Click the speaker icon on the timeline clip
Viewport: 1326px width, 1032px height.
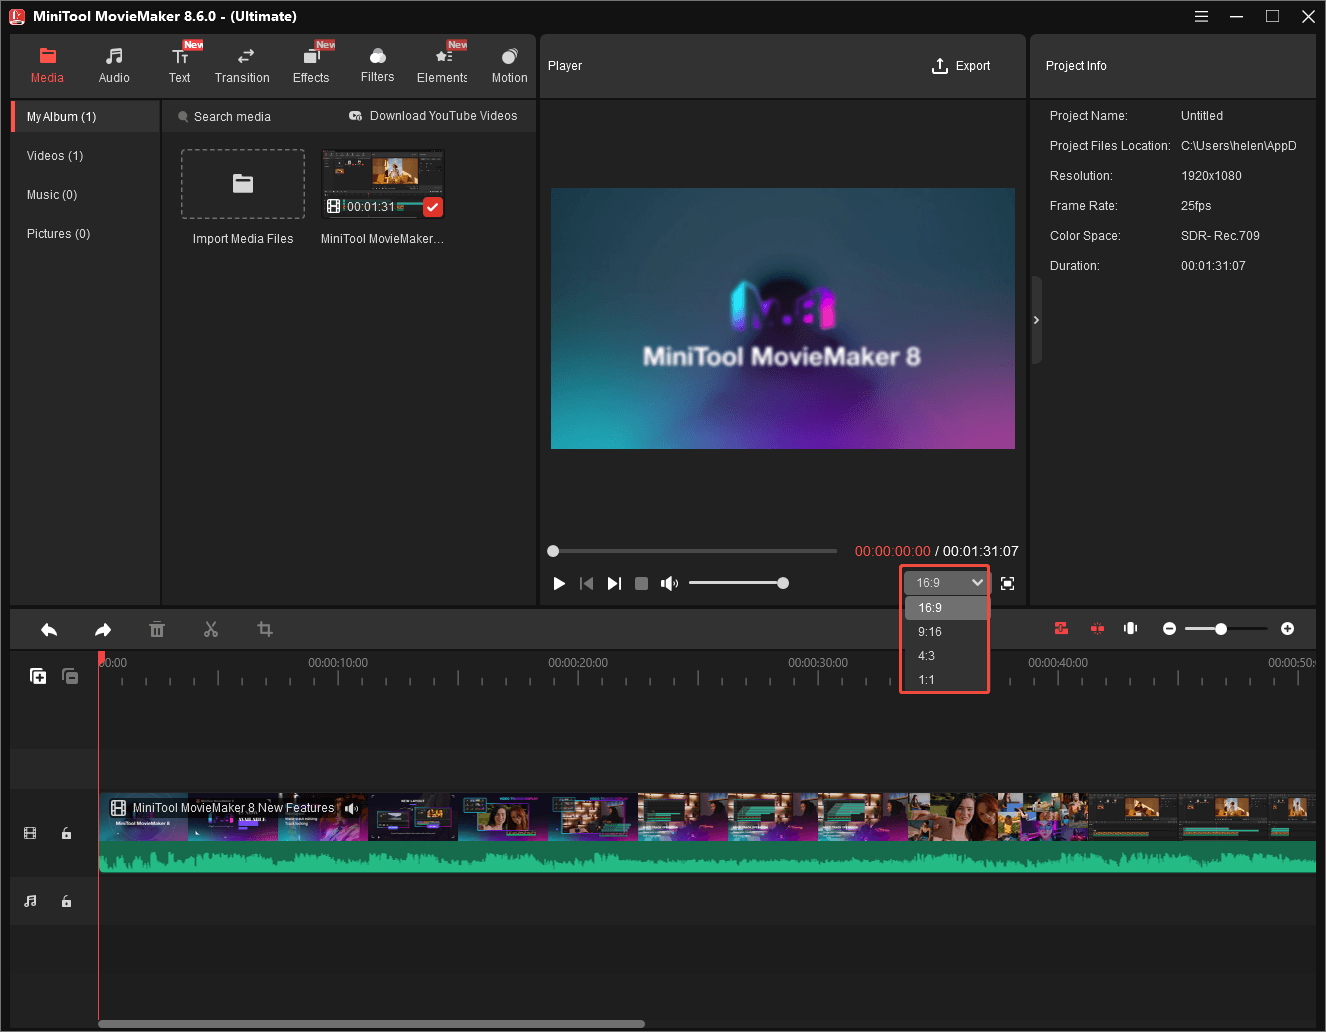click(351, 808)
